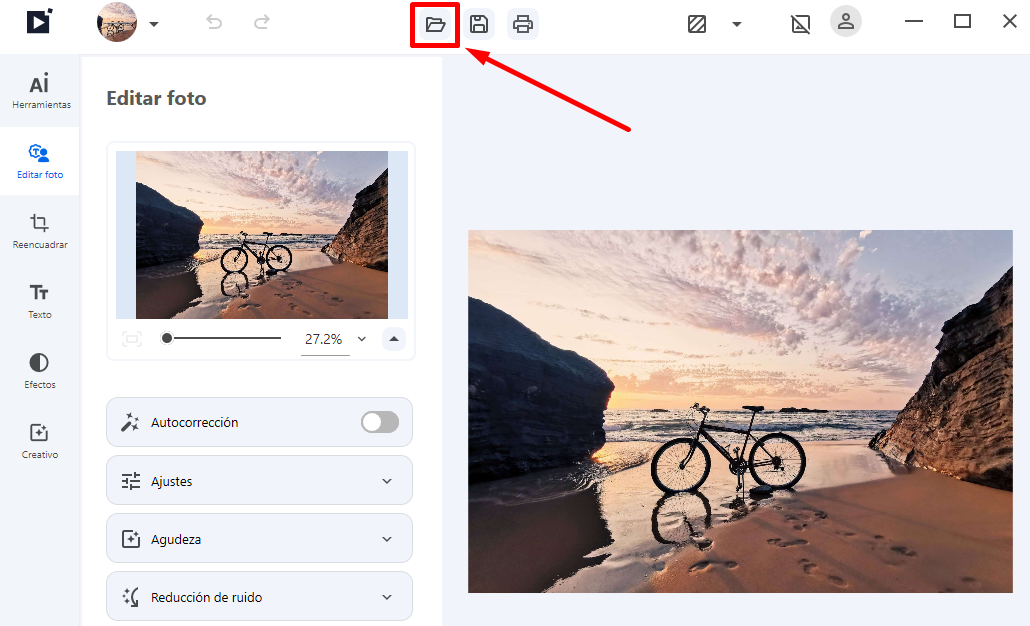The image size is (1030, 626).
Task: Open a file with the folder icon
Action: pyautogui.click(x=435, y=25)
